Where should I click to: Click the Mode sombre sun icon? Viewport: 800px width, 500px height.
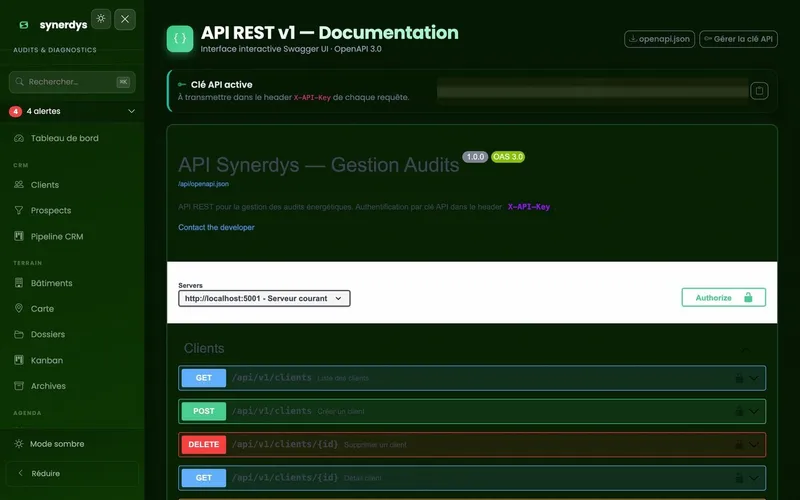click(x=19, y=444)
